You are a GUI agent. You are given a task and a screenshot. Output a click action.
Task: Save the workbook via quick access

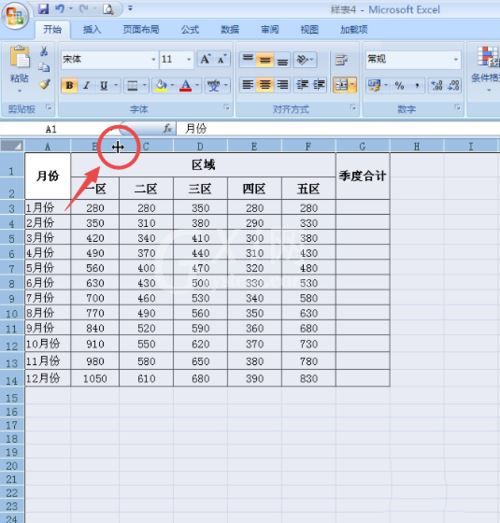(x=43, y=9)
